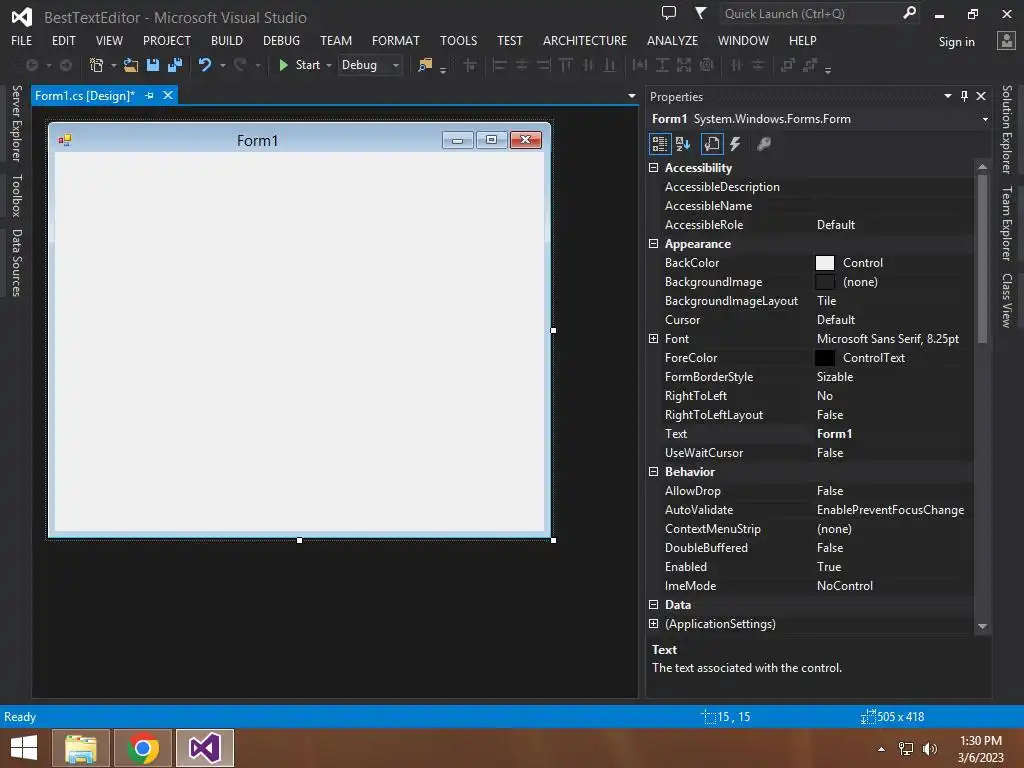Open the Properties window options dropdown arrow
This screenshot has height=768, width=1024.
[x=948, y=96]
